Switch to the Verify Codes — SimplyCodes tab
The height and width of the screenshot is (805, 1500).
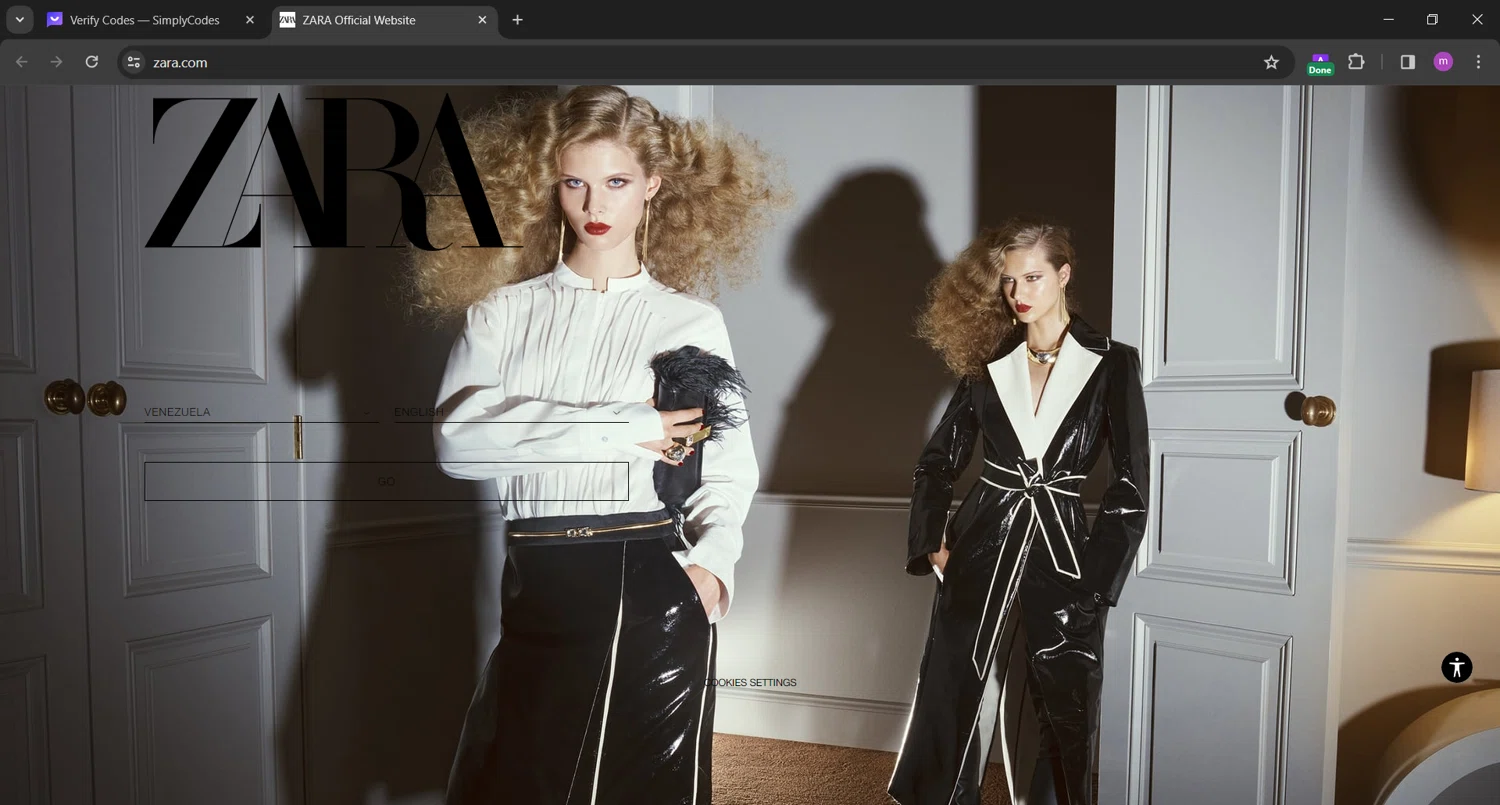click(x=144, y=20)
